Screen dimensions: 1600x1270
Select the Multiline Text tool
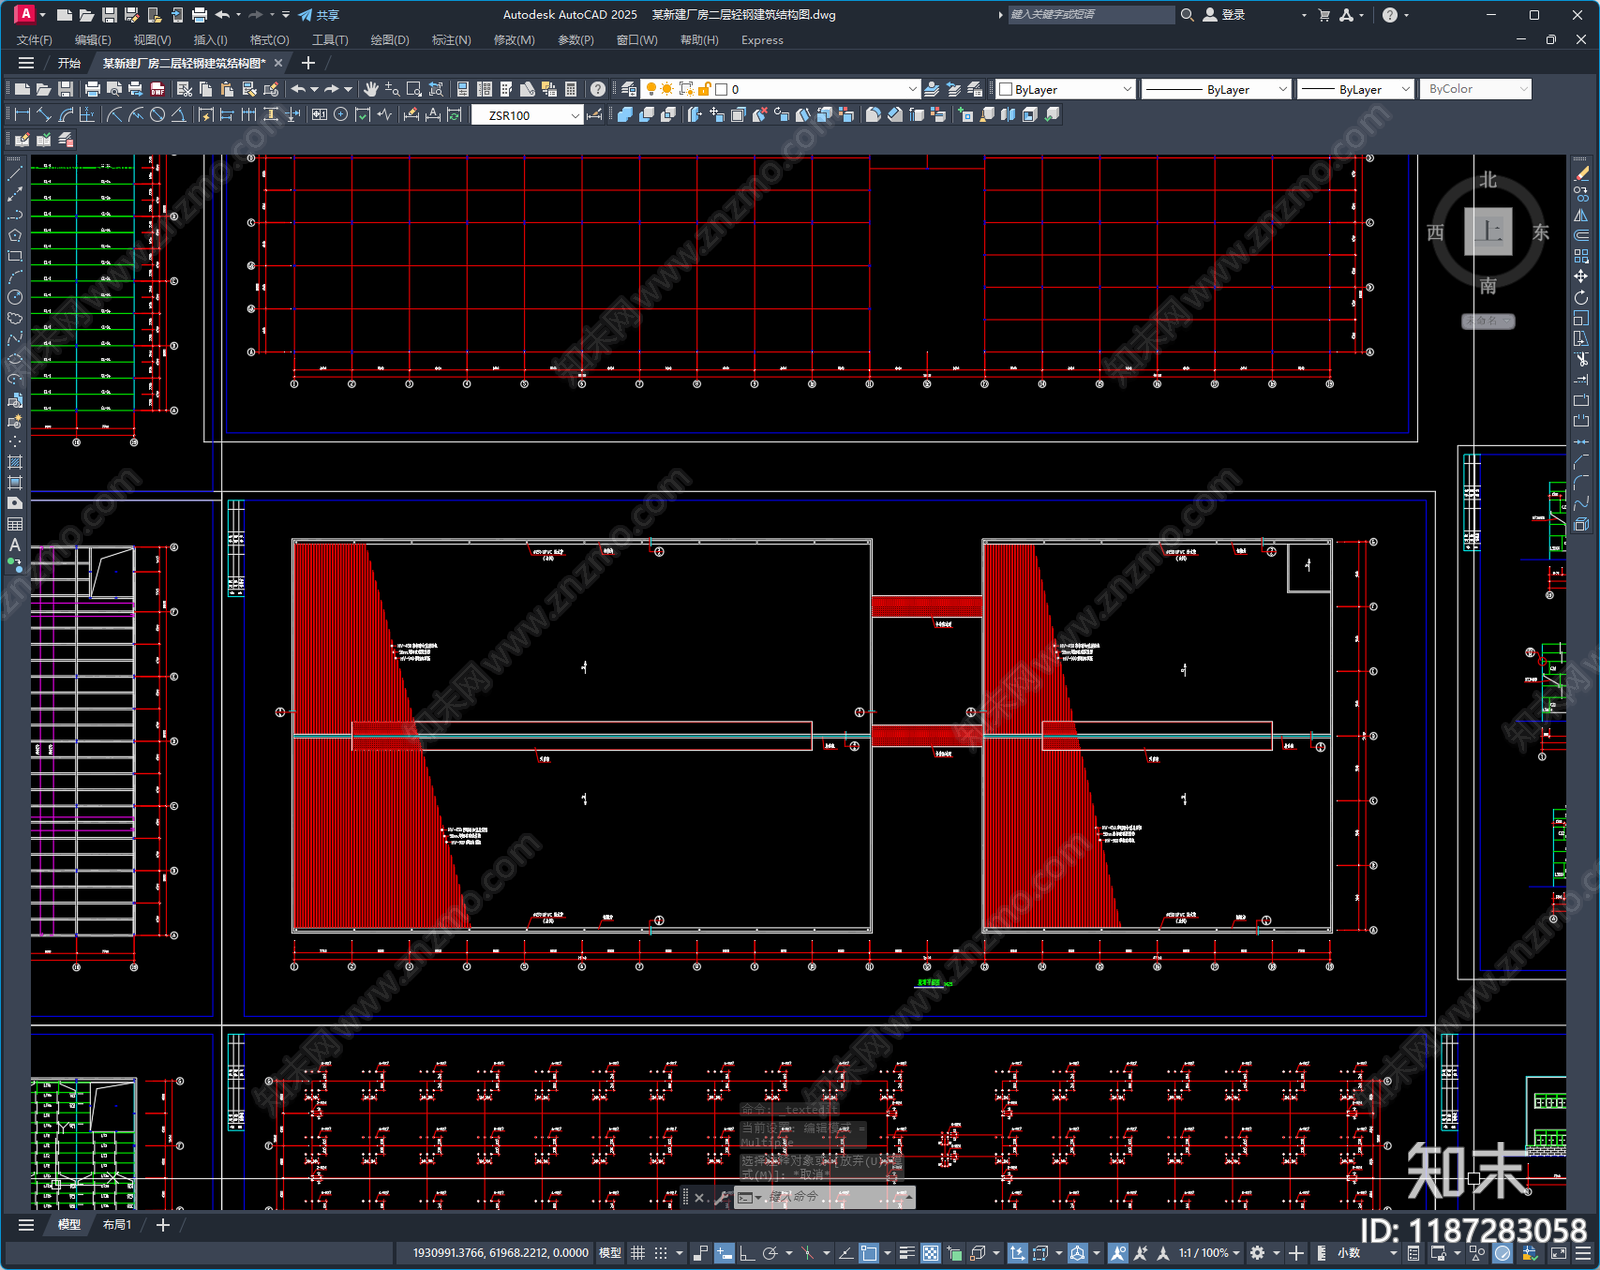click(15, 545)
